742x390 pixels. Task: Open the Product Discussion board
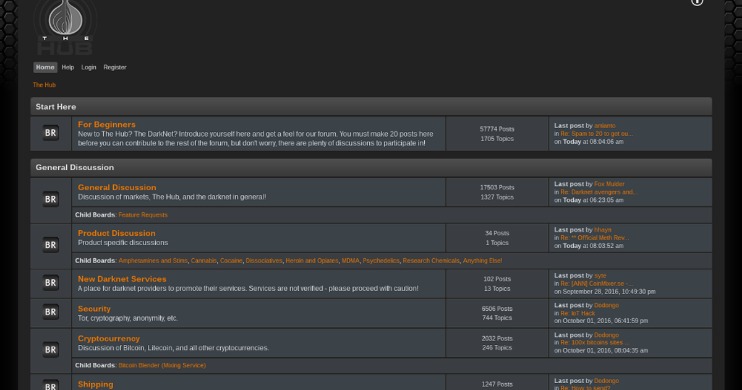click(x=116, y=233)
